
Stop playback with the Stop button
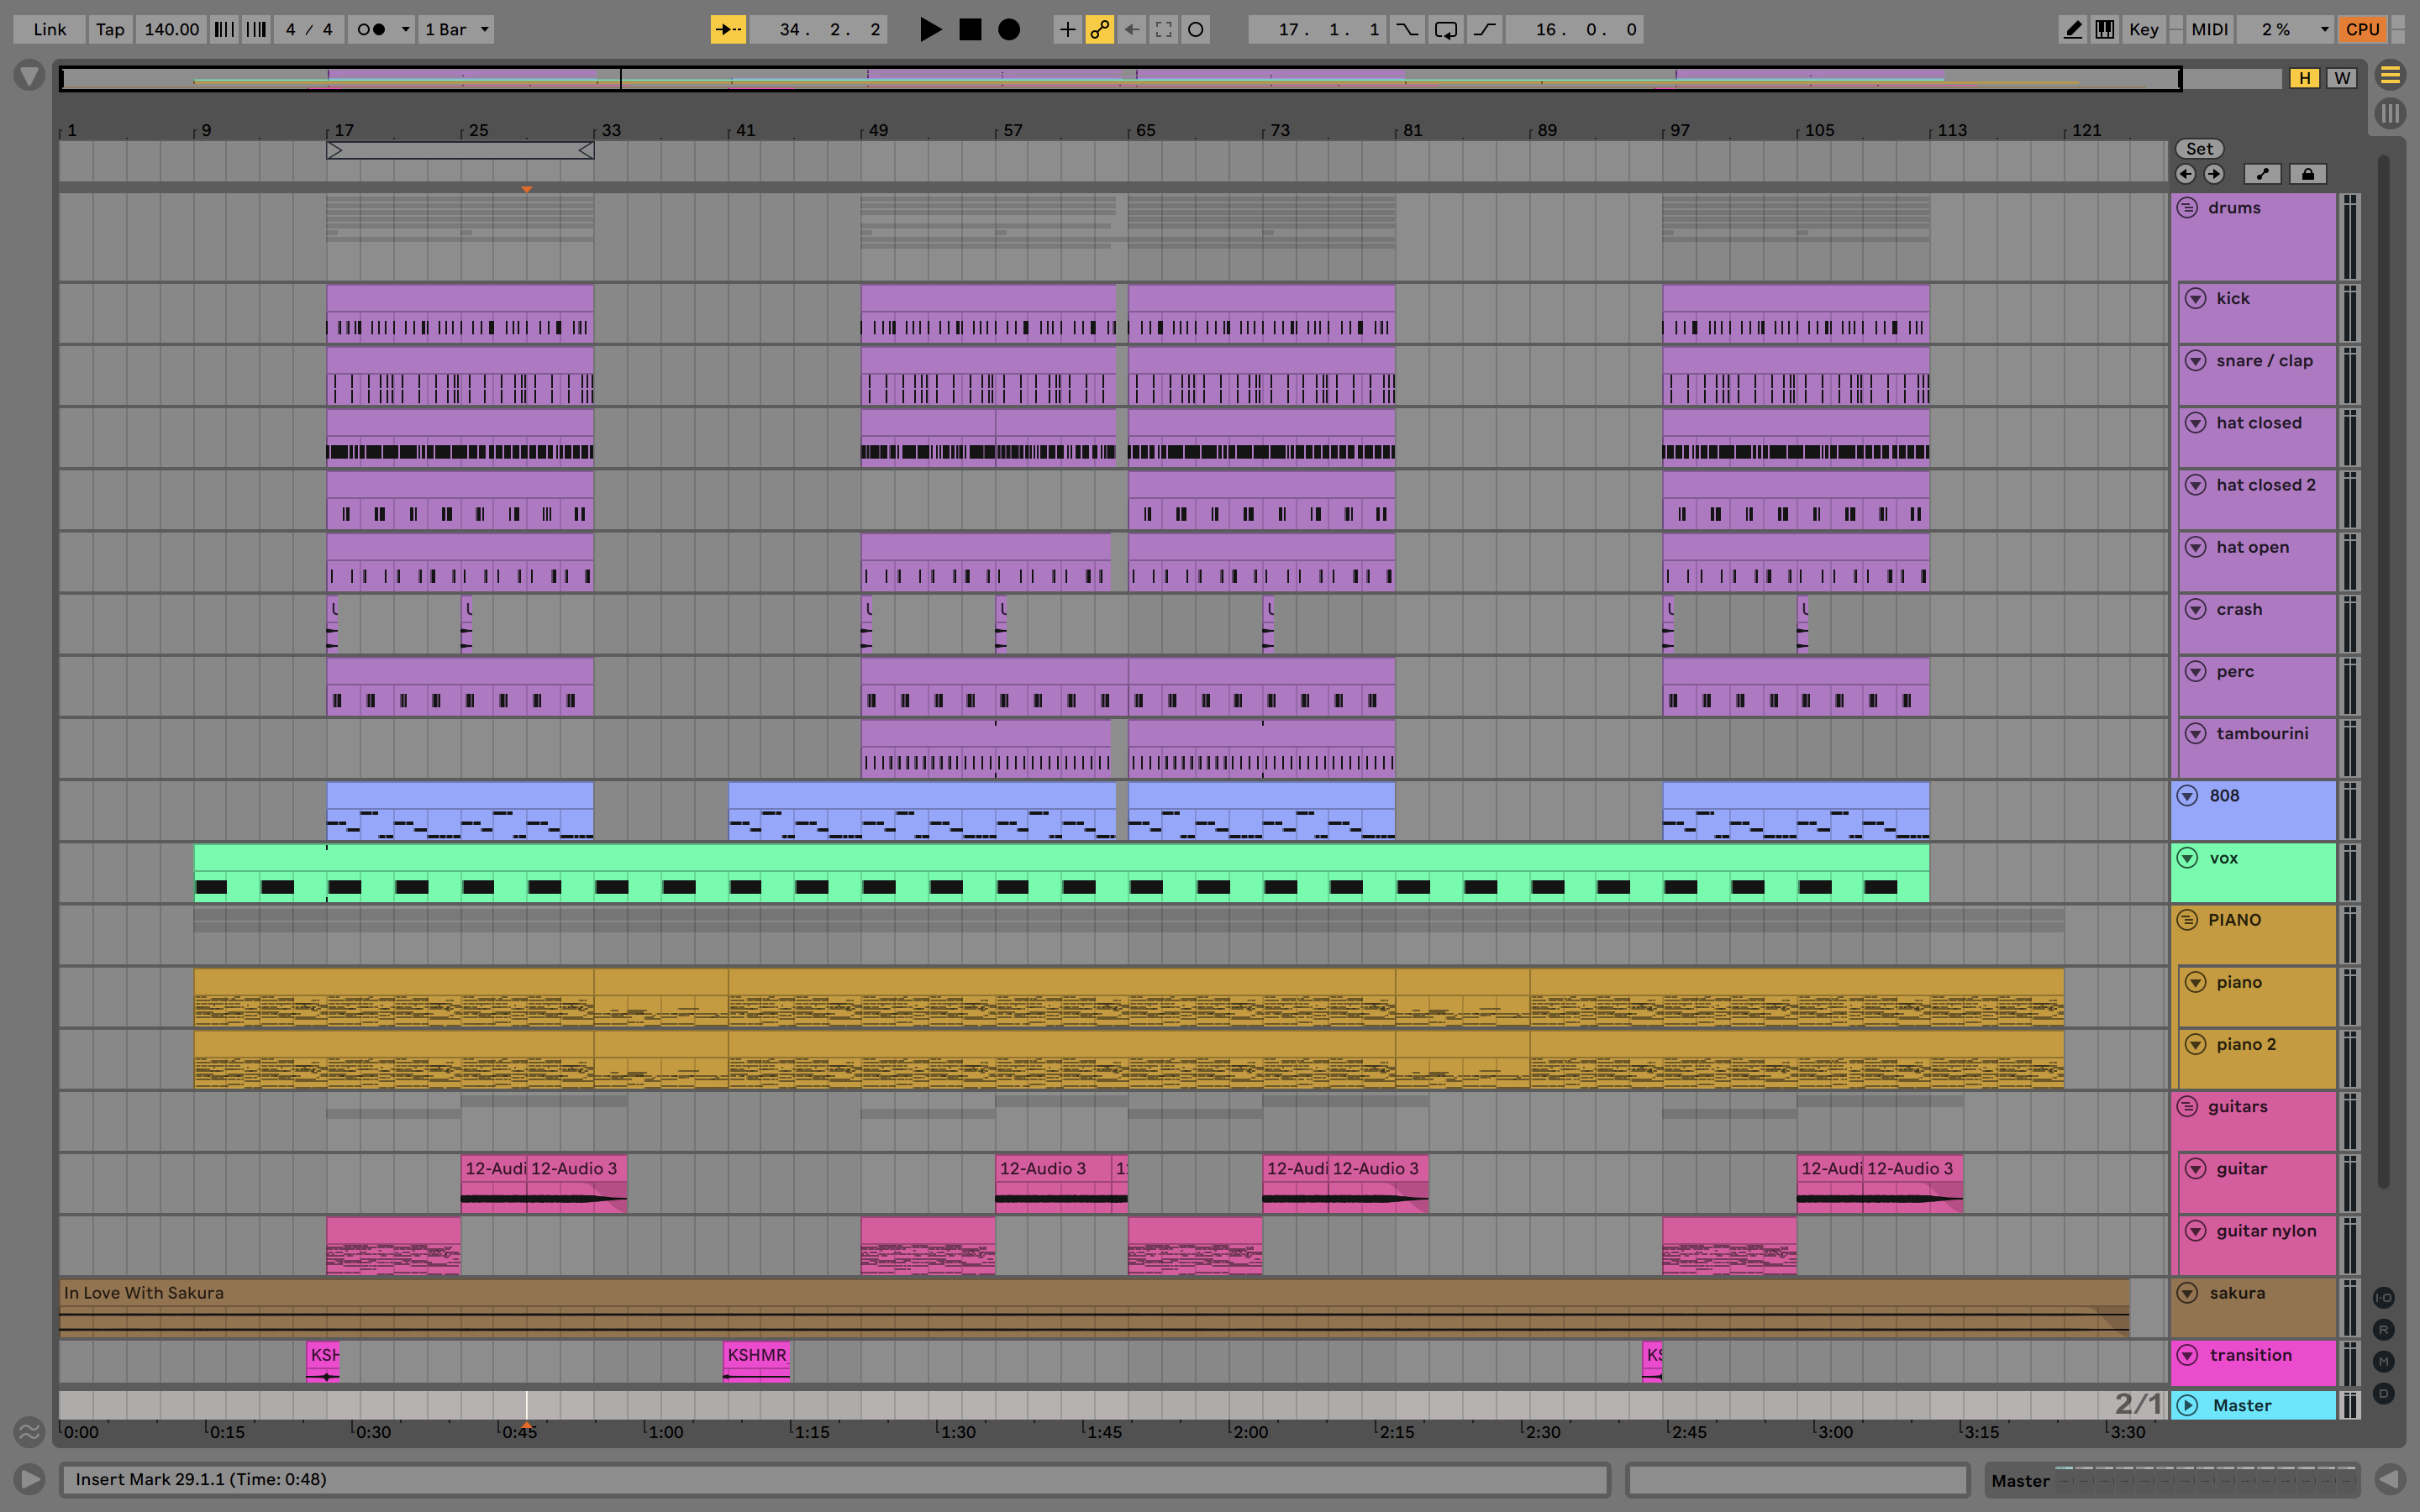[970, 29]
